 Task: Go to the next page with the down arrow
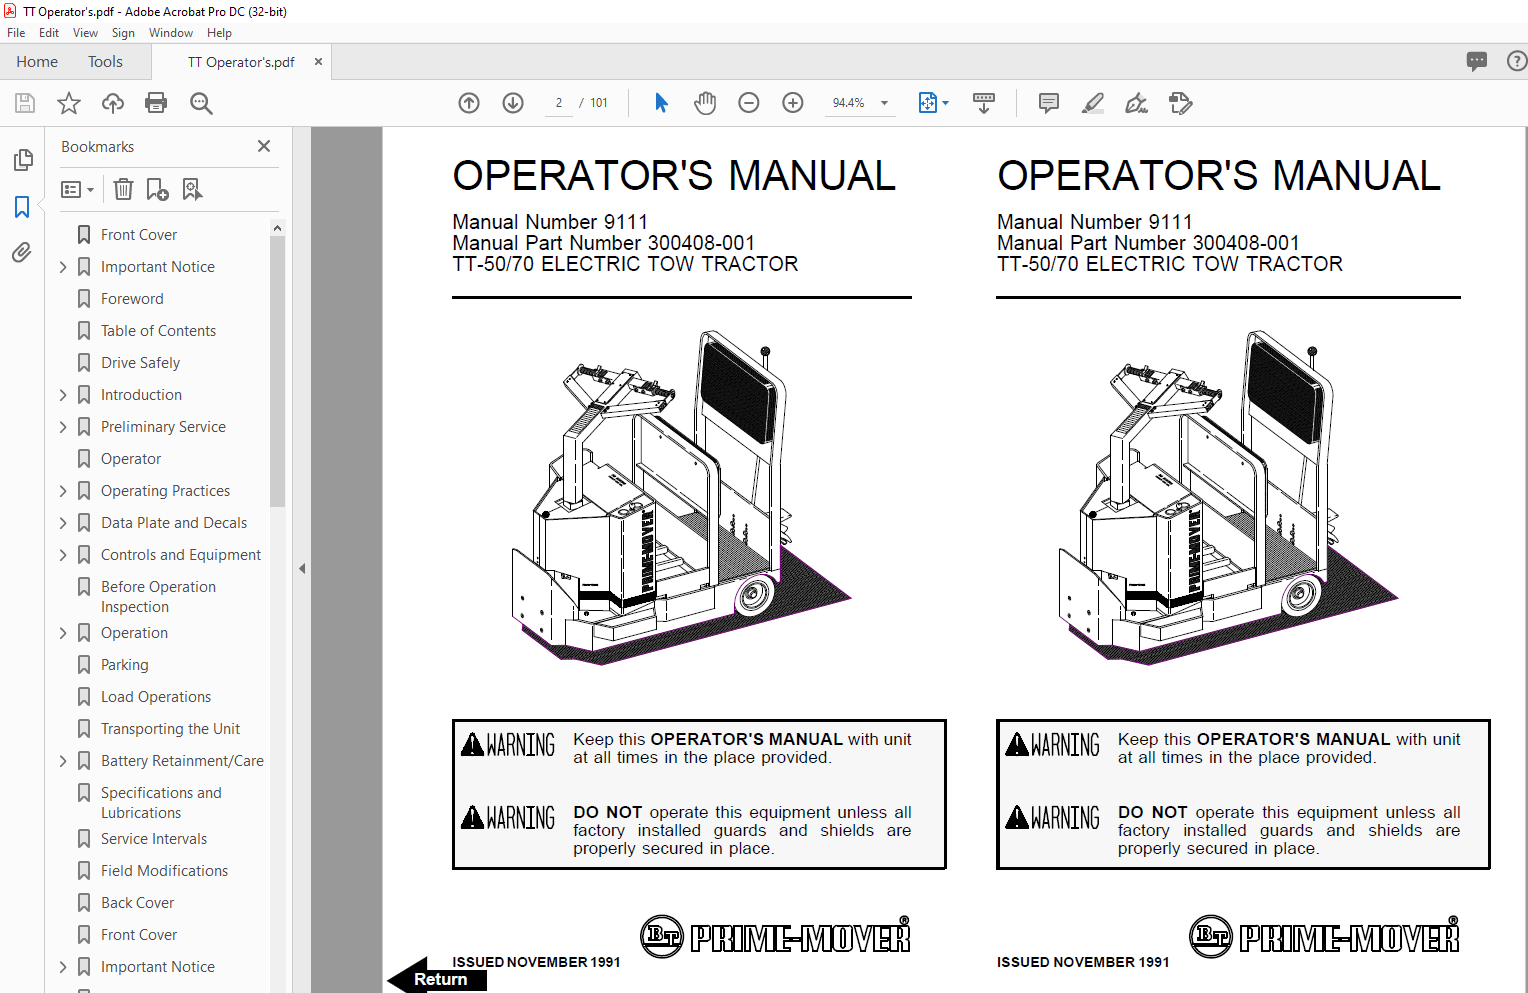(x=513, y=103)
